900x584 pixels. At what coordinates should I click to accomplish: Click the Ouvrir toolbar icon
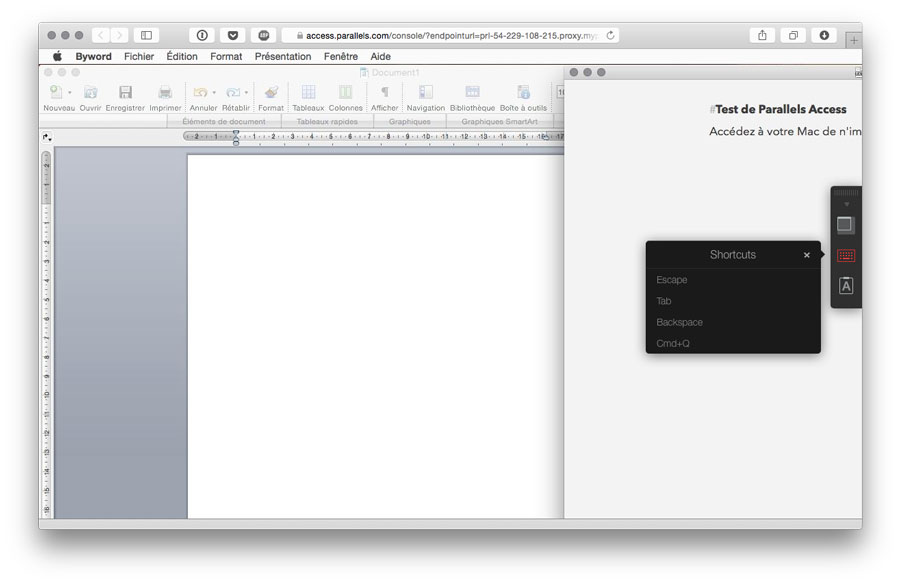coord(90,92)
